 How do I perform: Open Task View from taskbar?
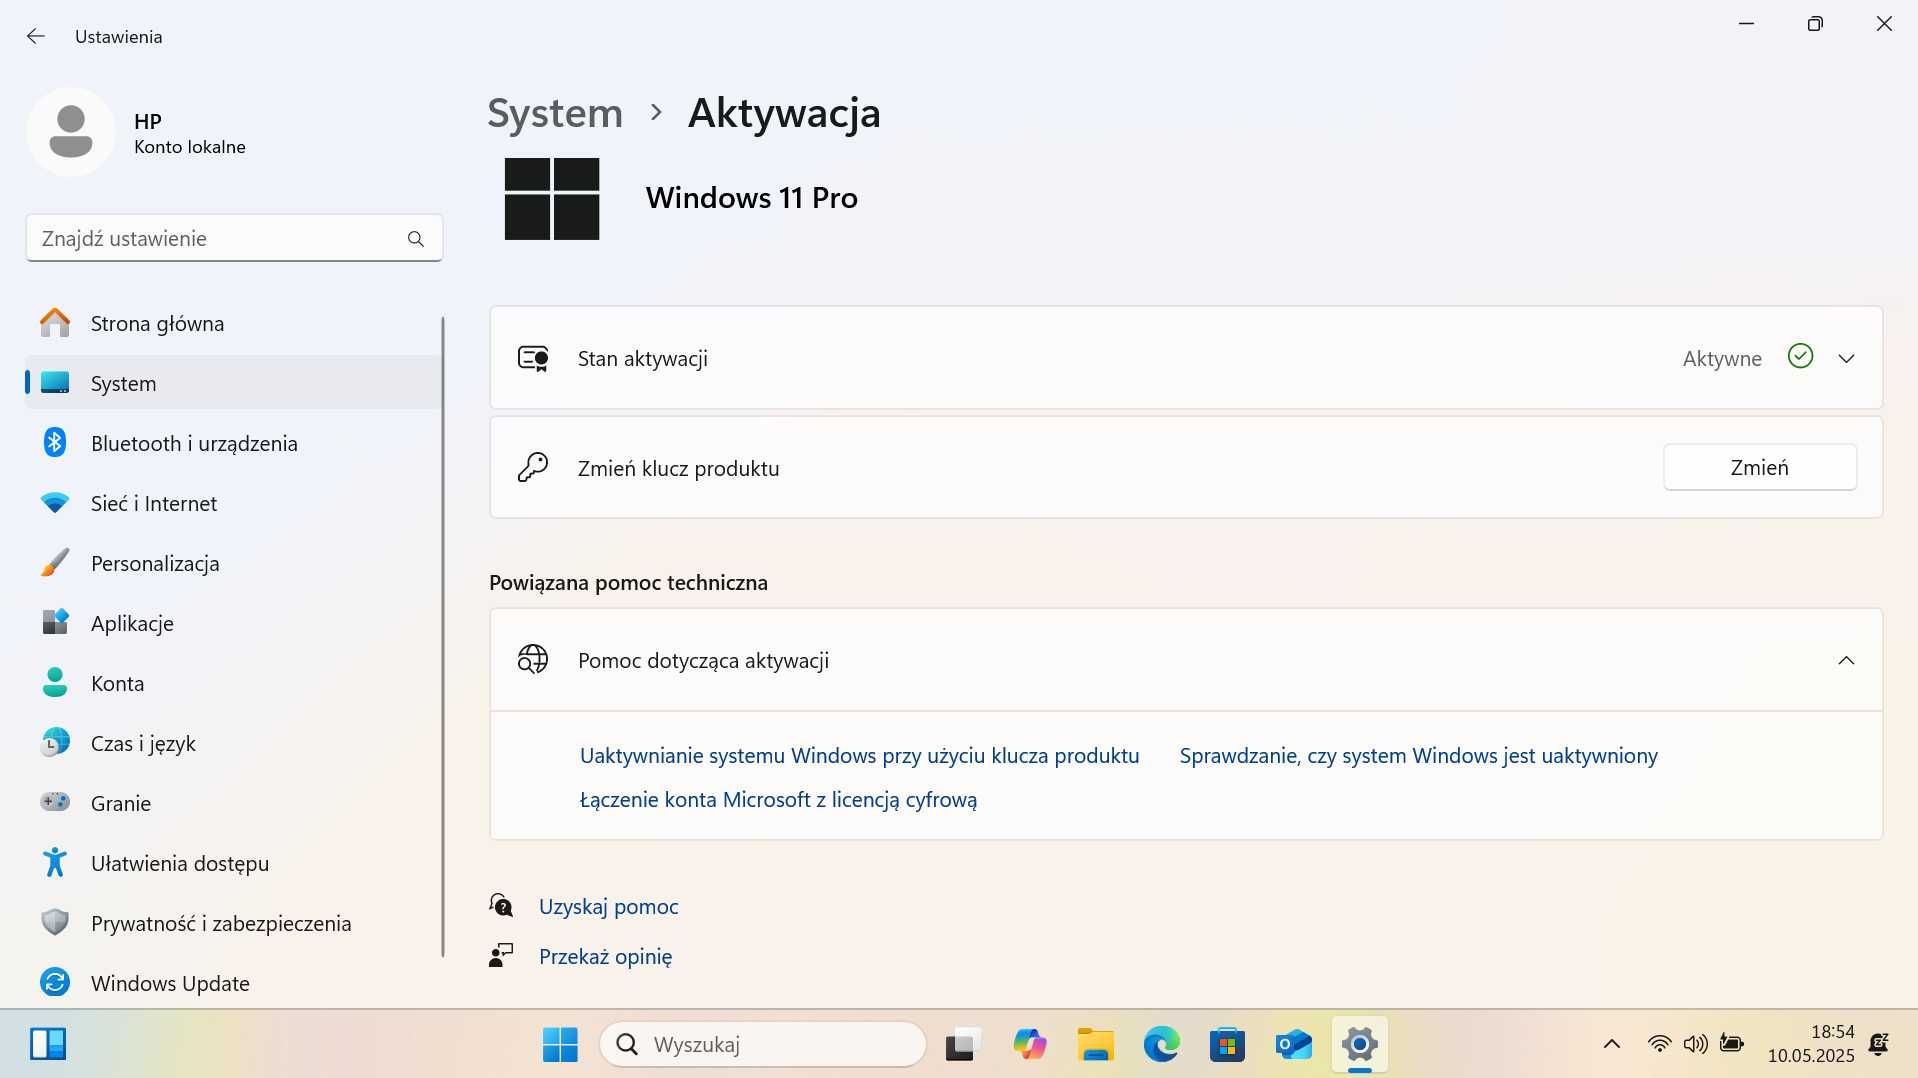point(962,1045)
